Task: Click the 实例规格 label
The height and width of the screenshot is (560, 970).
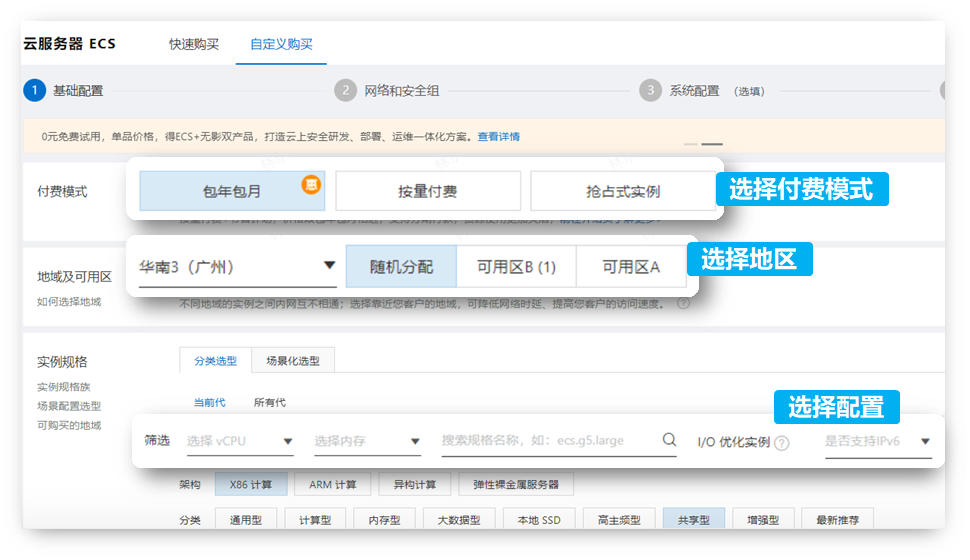Action: click(62, 362)
